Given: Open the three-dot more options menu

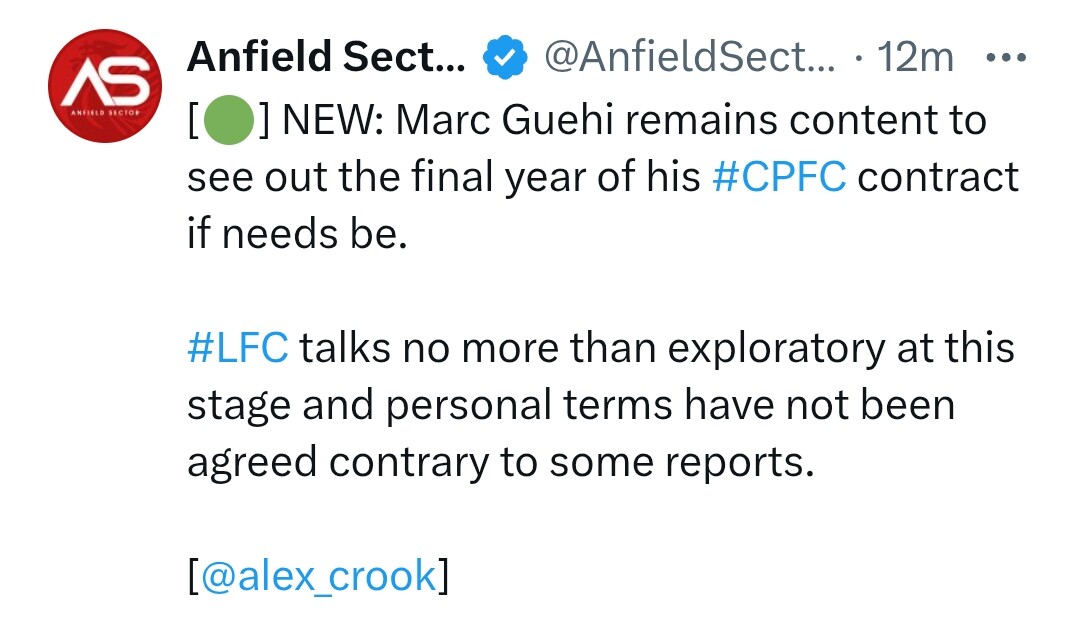Looking at the screenshot, I should point(1006,58).
